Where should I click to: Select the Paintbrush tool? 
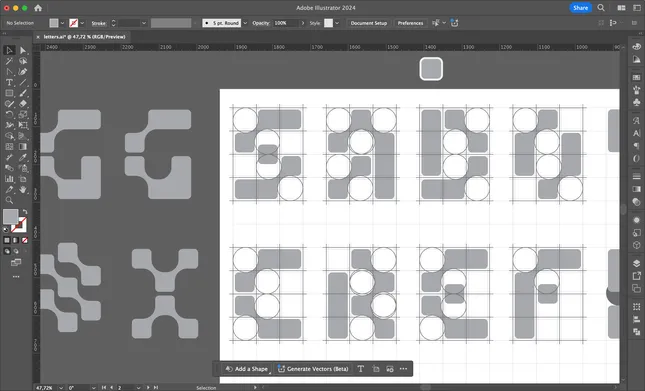[x=23, y=93]
